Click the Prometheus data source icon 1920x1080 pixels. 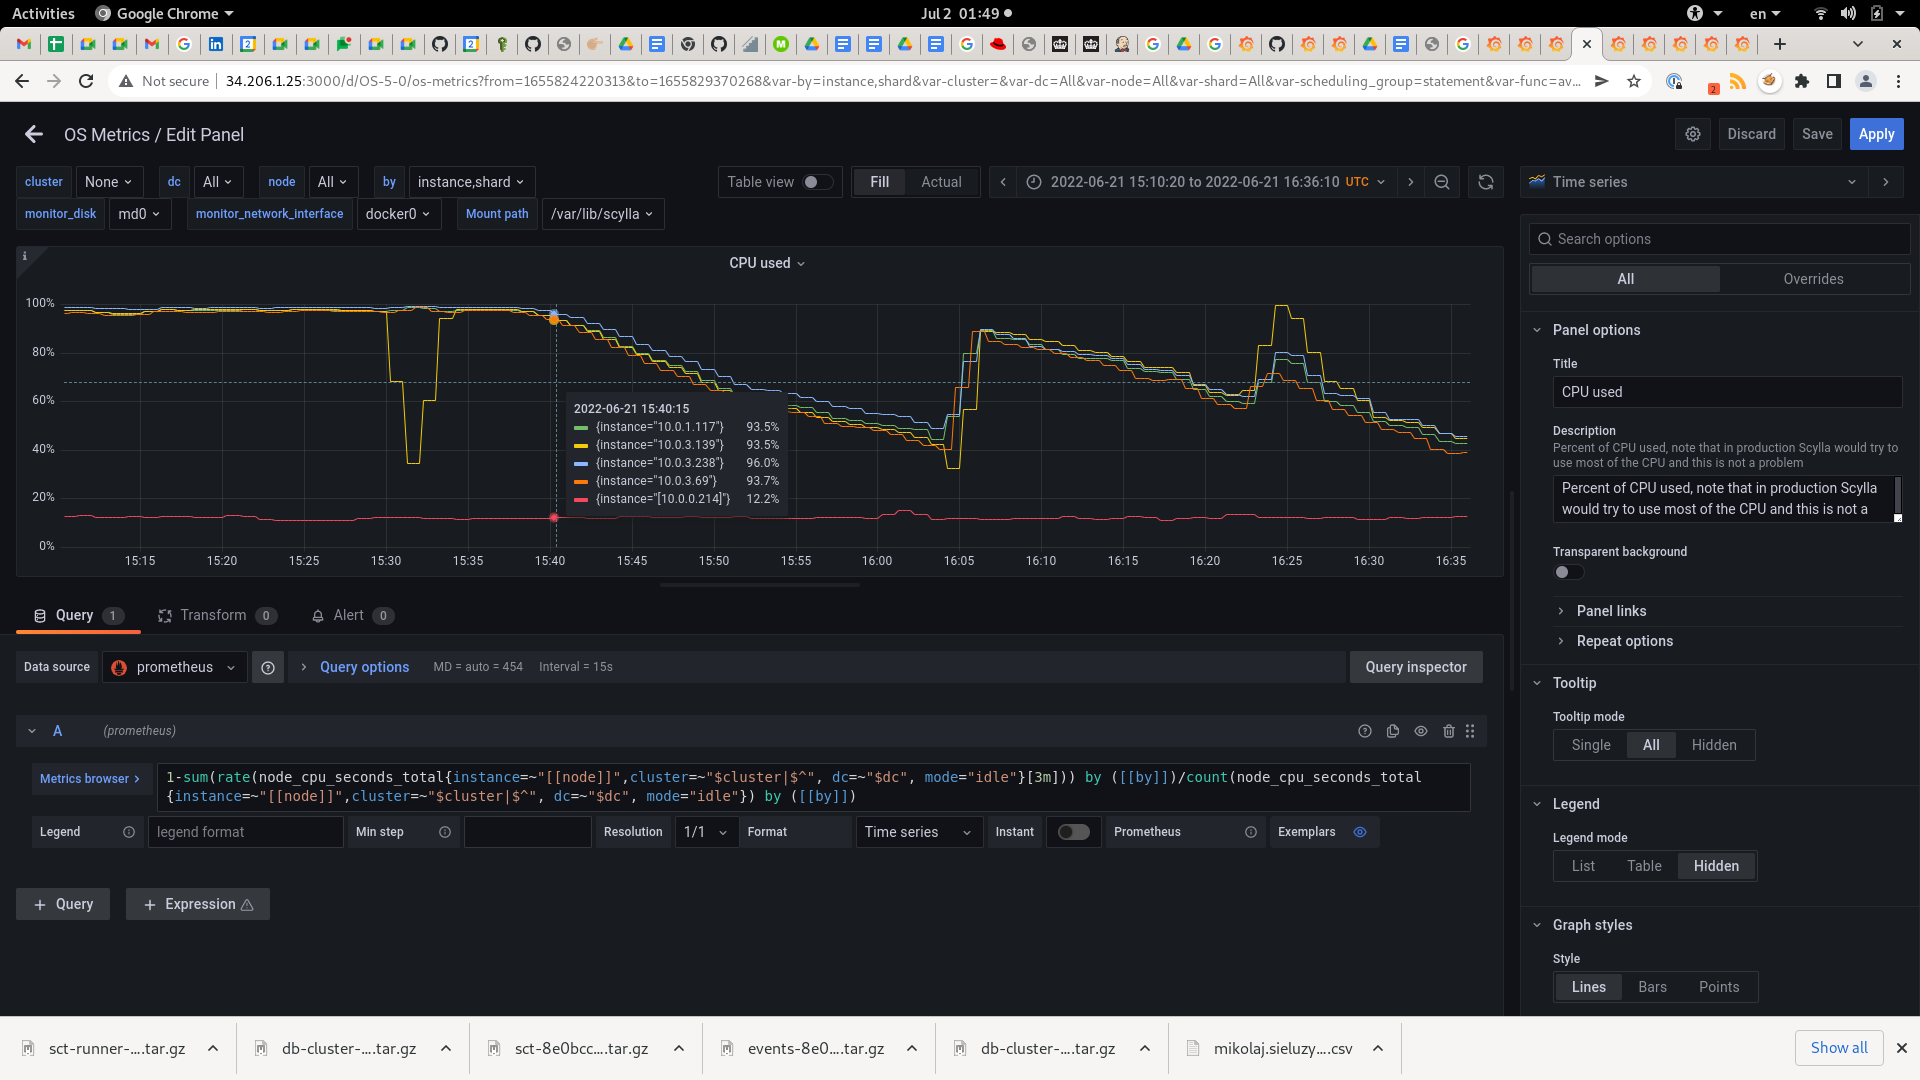[117, 667]
